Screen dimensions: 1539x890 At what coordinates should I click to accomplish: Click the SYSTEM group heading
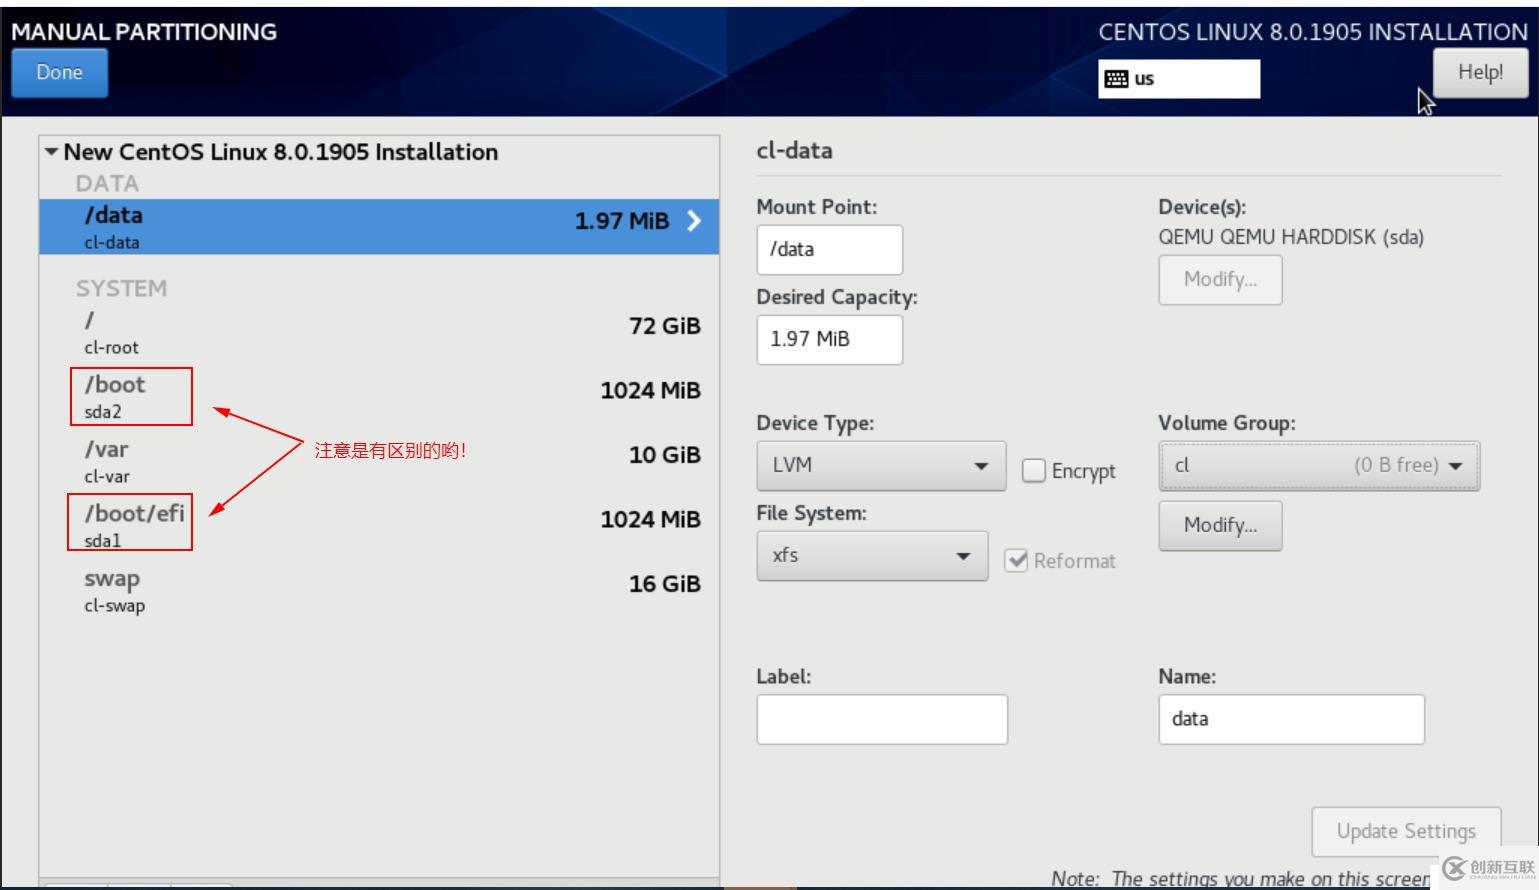pyautogui.click(x=121, y=289)
